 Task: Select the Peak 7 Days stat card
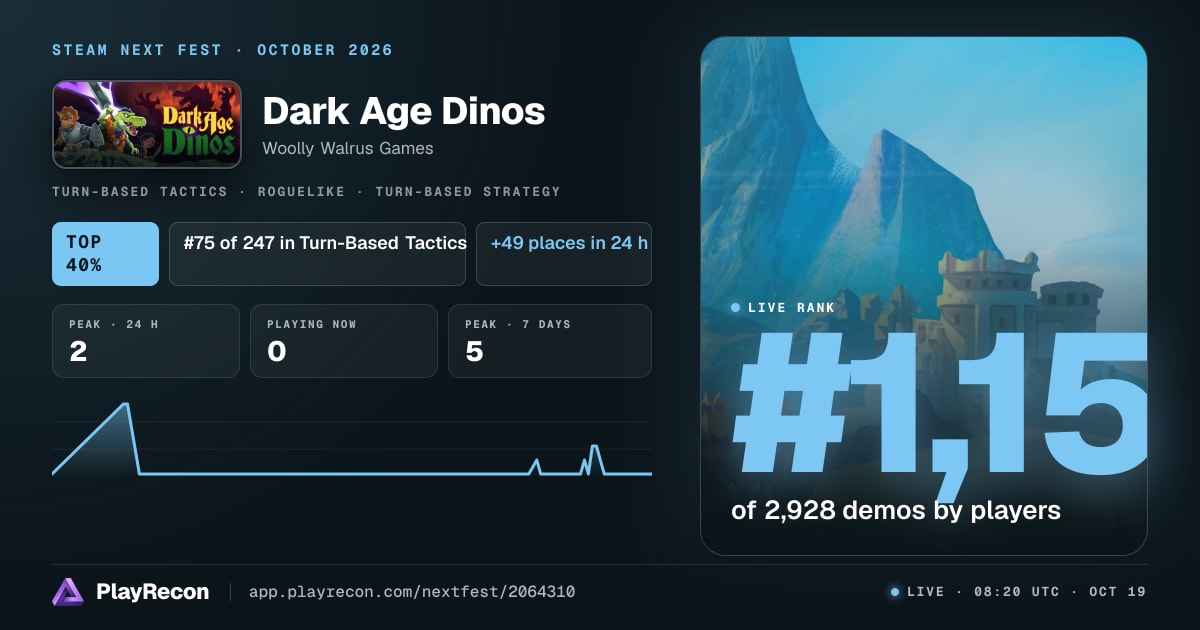coord(550,341)
